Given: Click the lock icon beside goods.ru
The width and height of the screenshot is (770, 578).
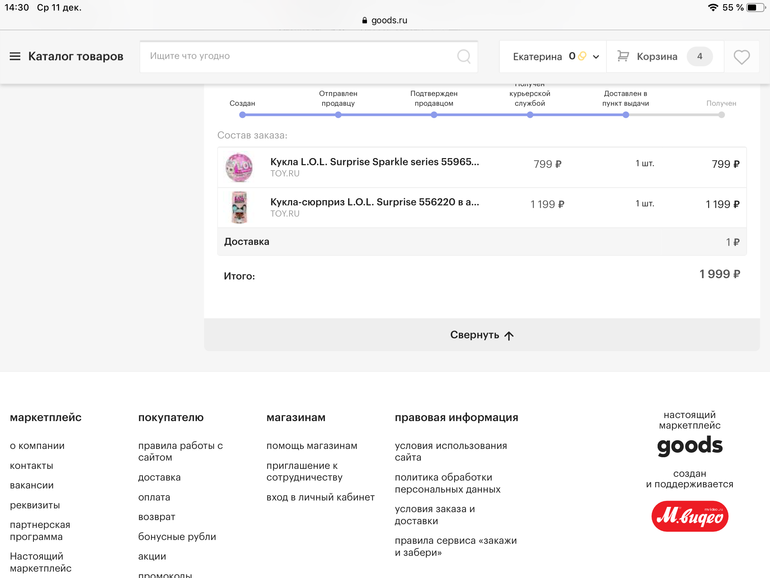Looking at the screenshot, I should 364,20.
